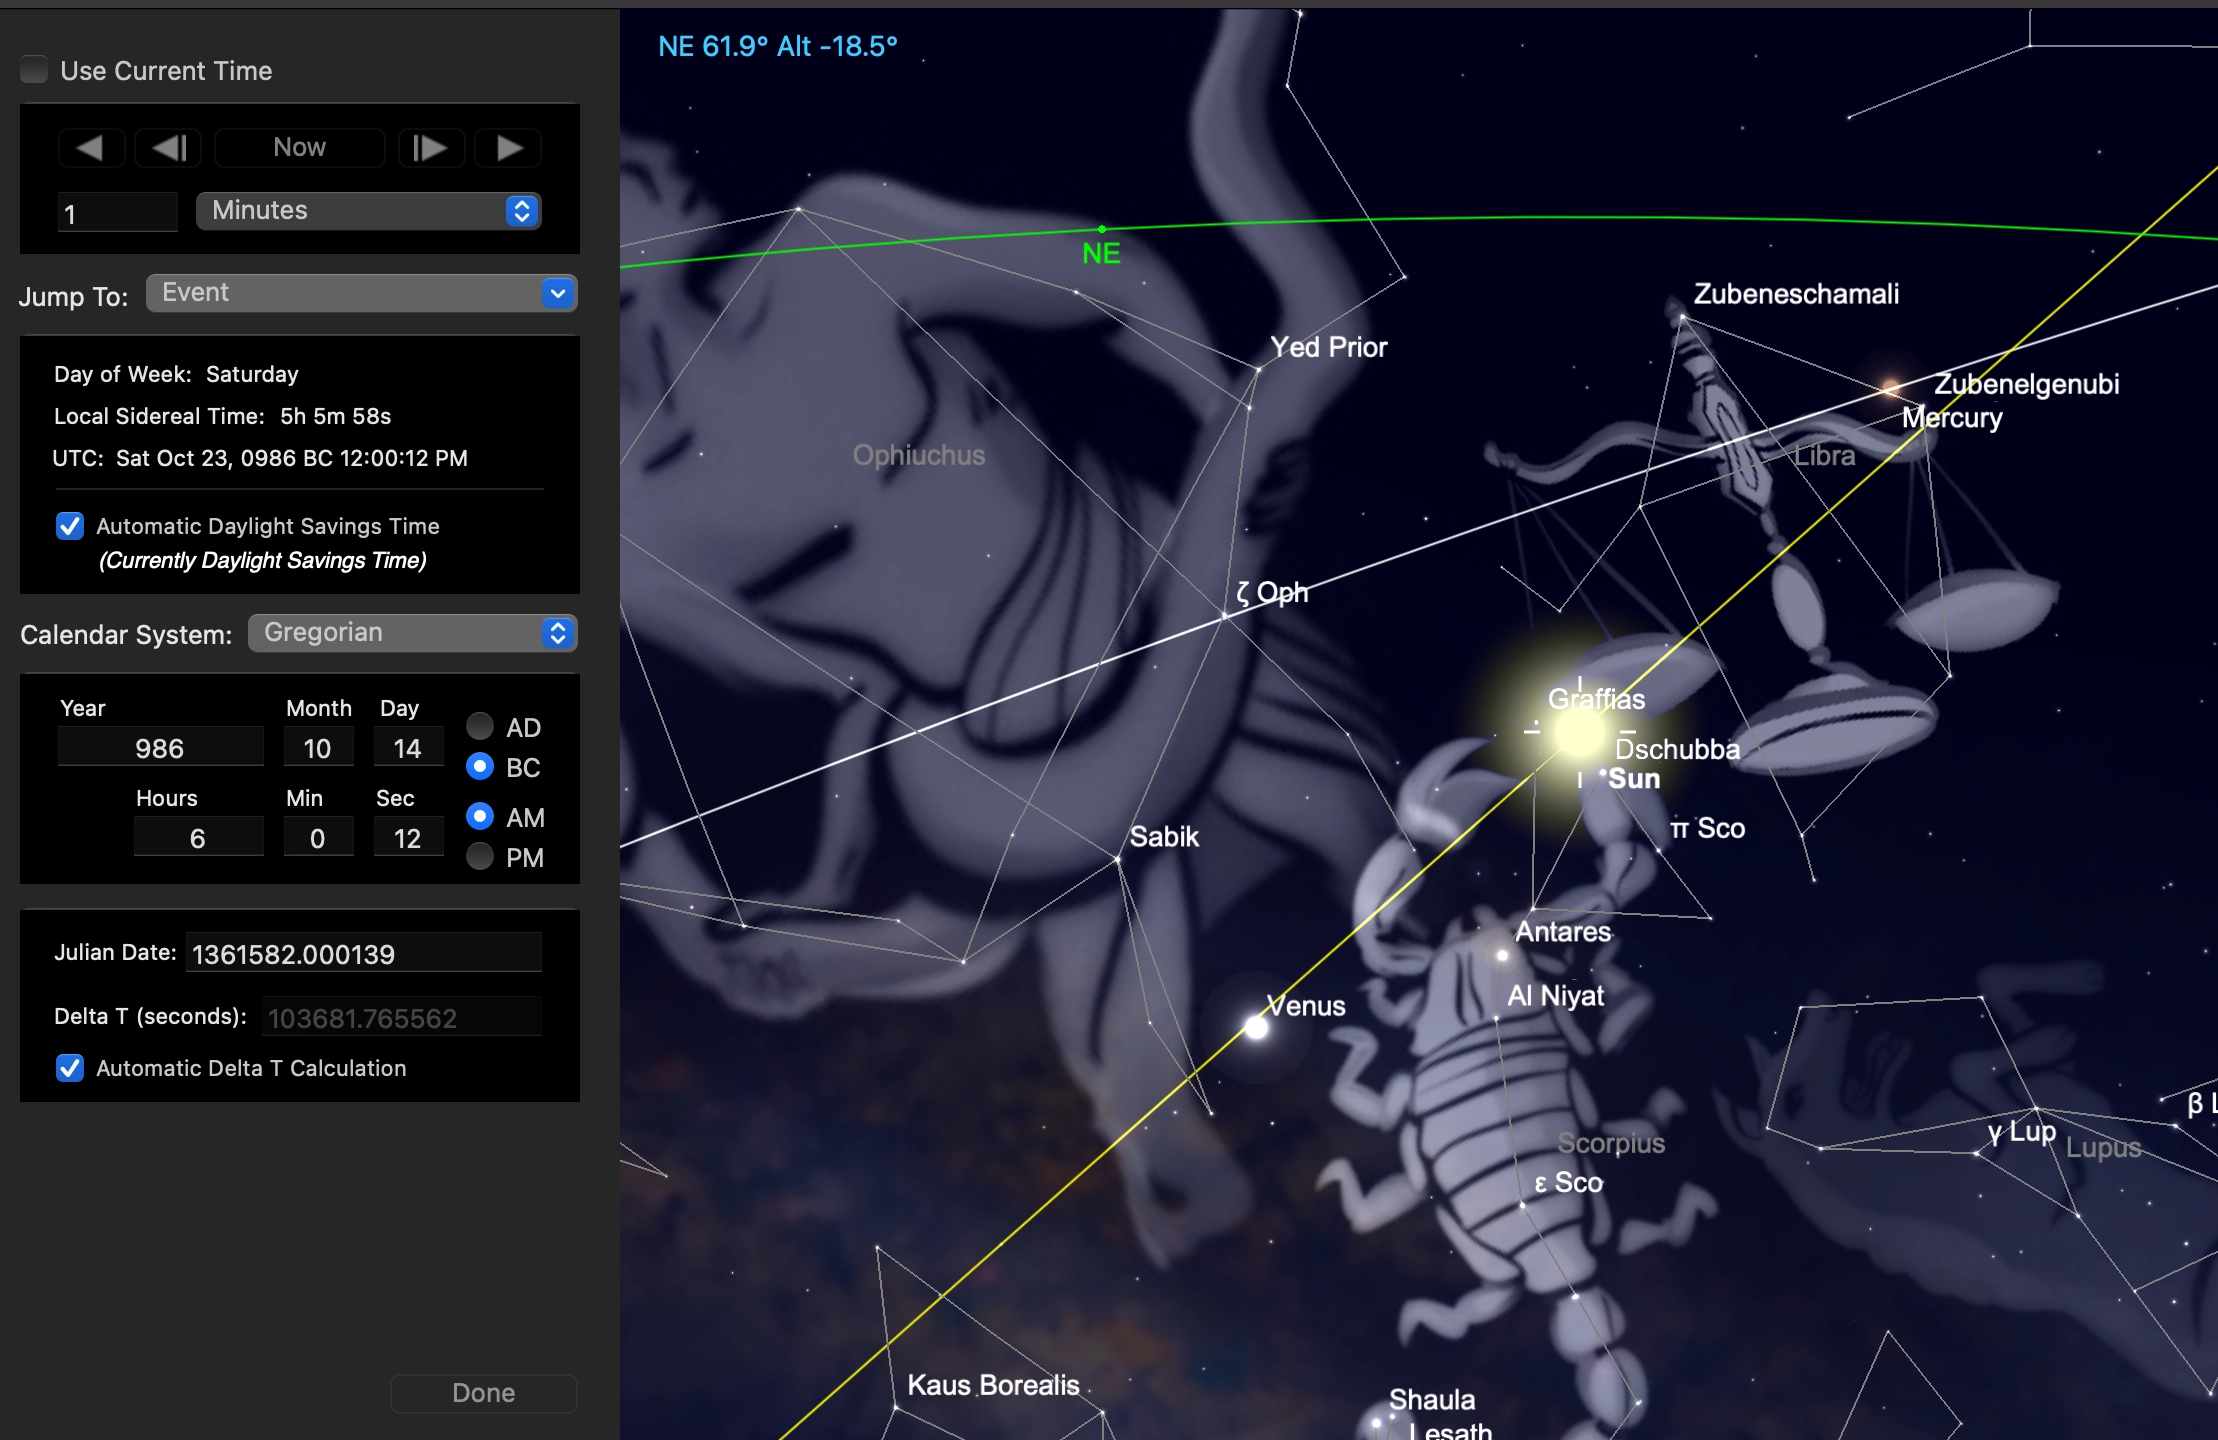Expand the Jump To Event dropdown
Viewport: 2218px width, 1440px height.
click(361, 293)
